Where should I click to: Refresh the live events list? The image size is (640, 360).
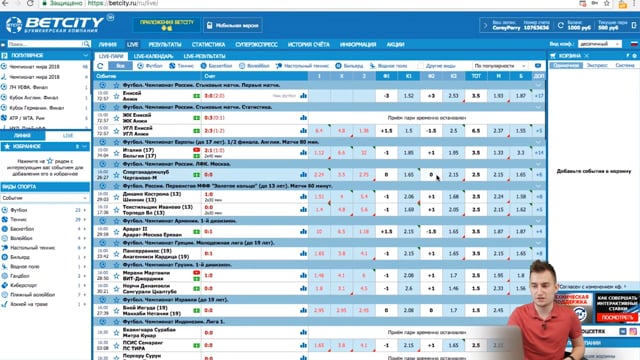100,66
